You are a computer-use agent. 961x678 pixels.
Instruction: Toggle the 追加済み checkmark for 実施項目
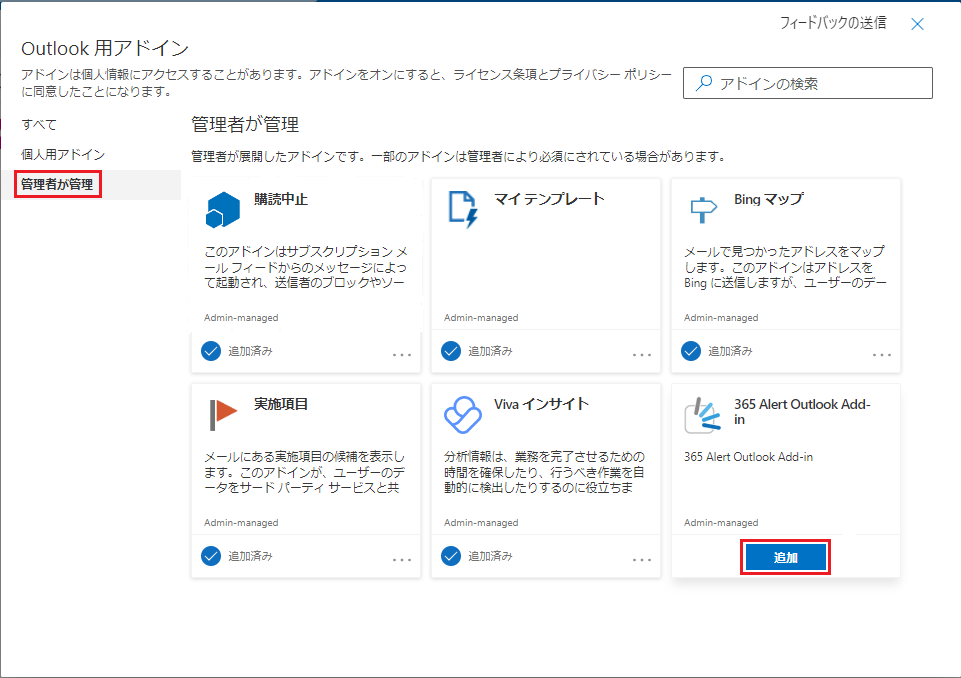point(211,556)
